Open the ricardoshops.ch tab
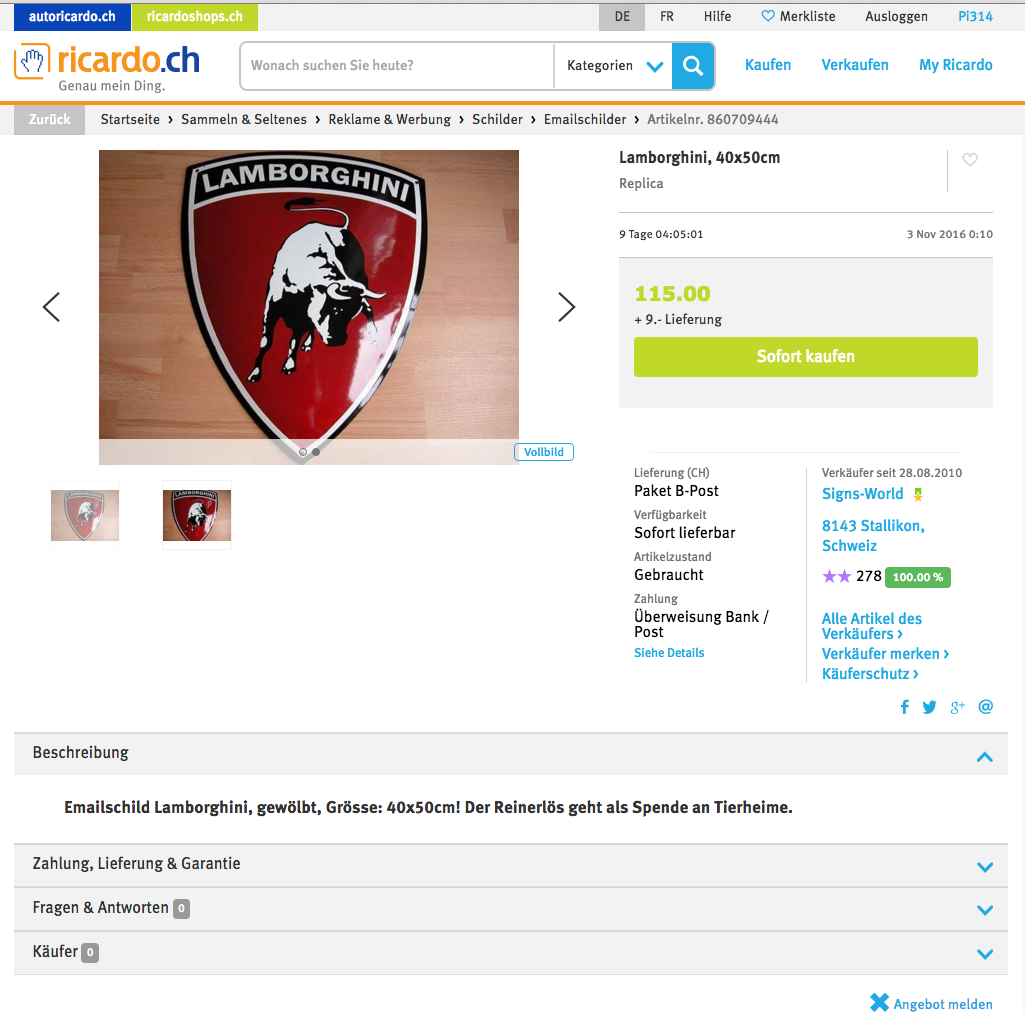Screen dimensions: 1025x1015 click(195, 17)
